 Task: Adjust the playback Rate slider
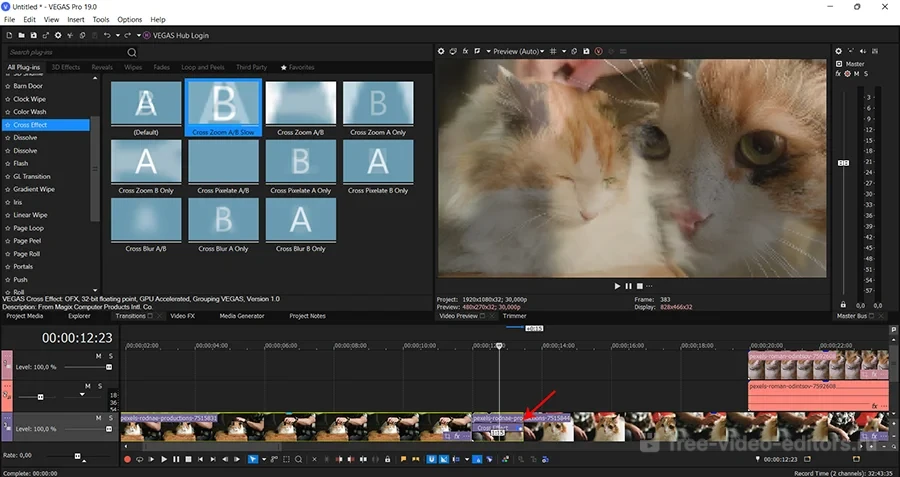(x=78, y=456)
